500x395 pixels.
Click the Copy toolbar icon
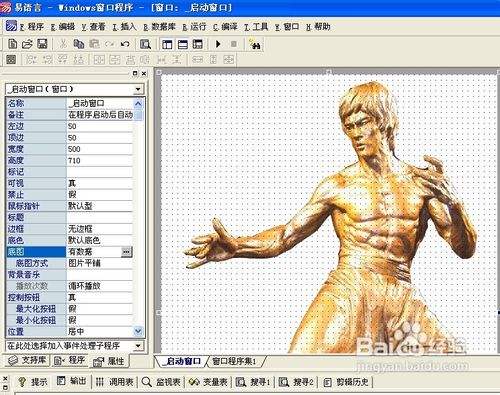click(x=79, y=44)
